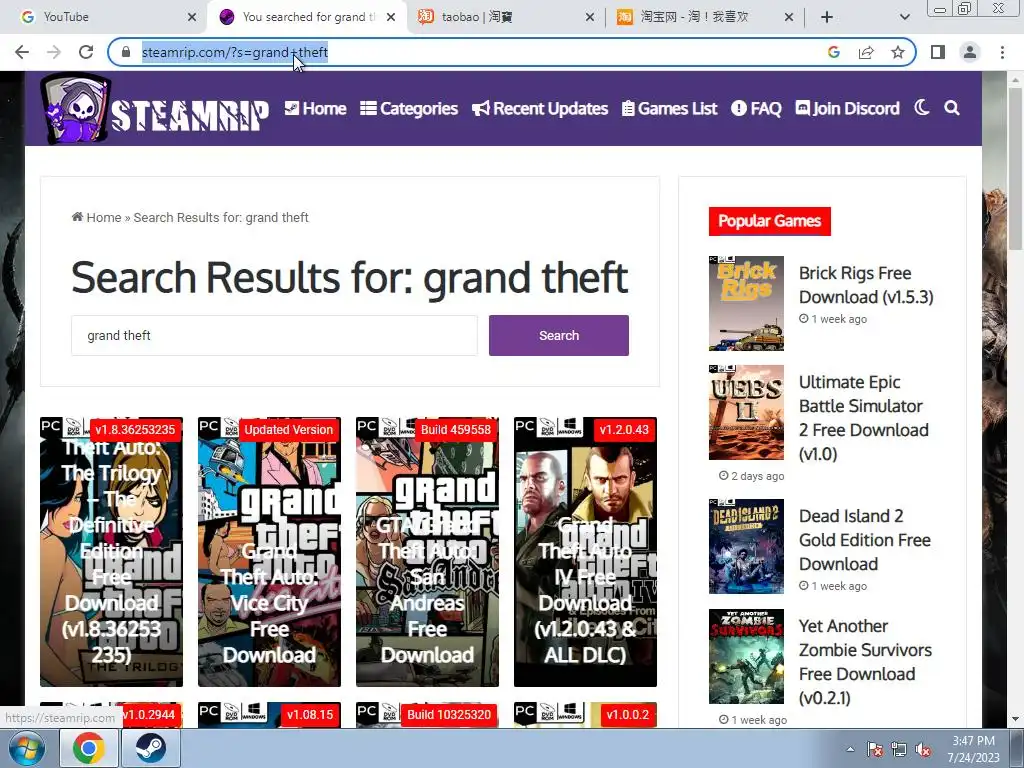Open the Categories menu
Image resolution: width=1024 pixels, height=768 pixels.
coord(409,108)
